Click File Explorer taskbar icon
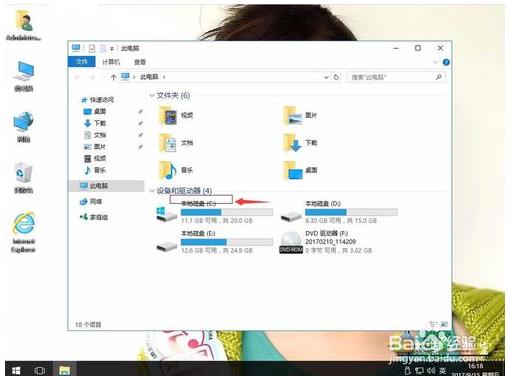 pyautogui.click(x=64, y=370)
